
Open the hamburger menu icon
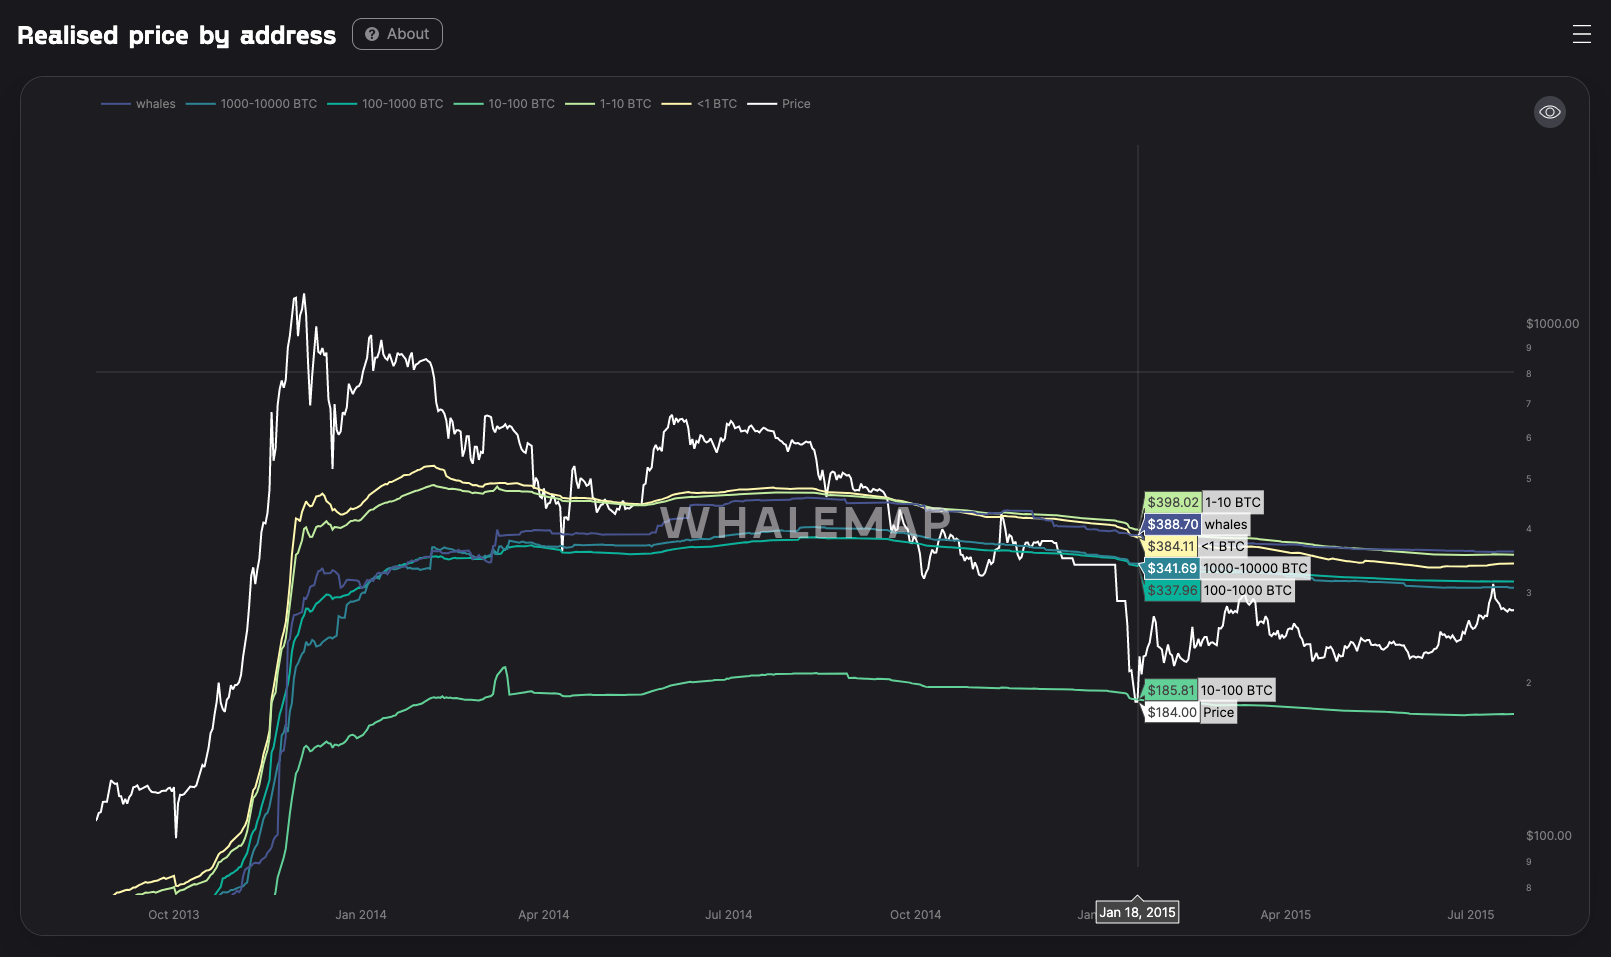[x=1581, y=34]
